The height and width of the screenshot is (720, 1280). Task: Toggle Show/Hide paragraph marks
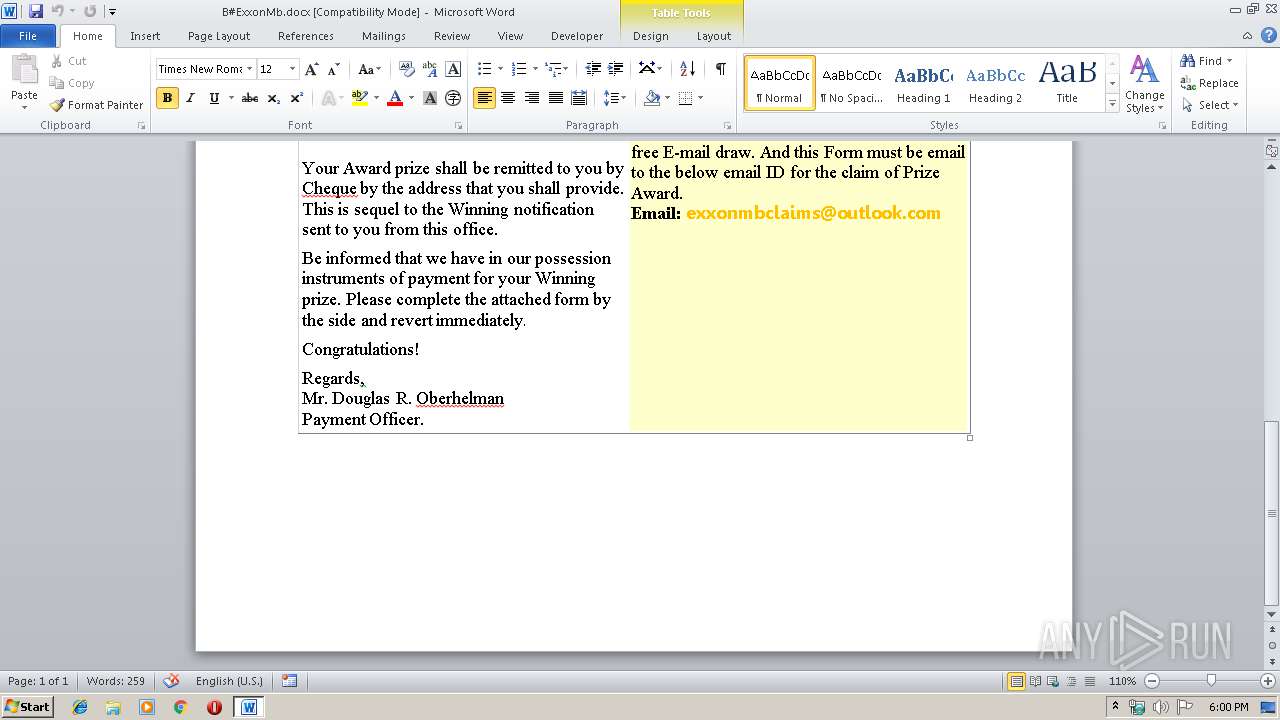coord(720,69)
